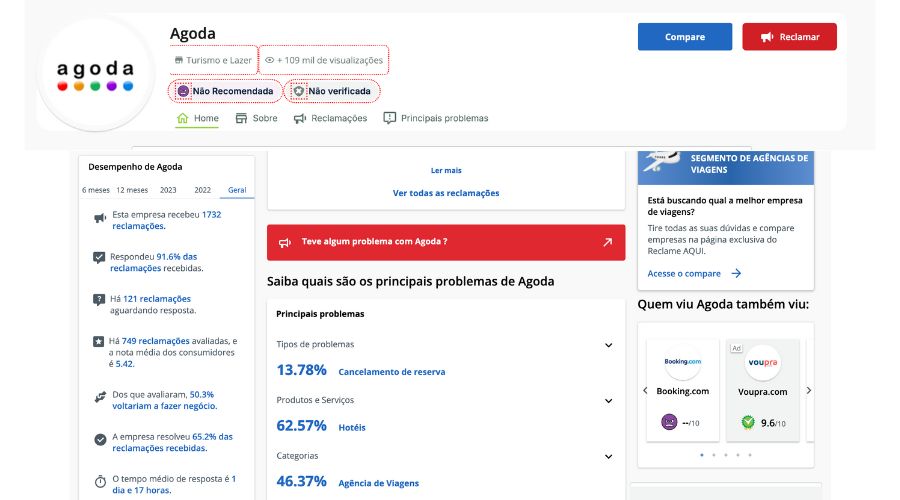Click the Ler mais link
This screenshot has width=900, height=500.
click(446, 170)
